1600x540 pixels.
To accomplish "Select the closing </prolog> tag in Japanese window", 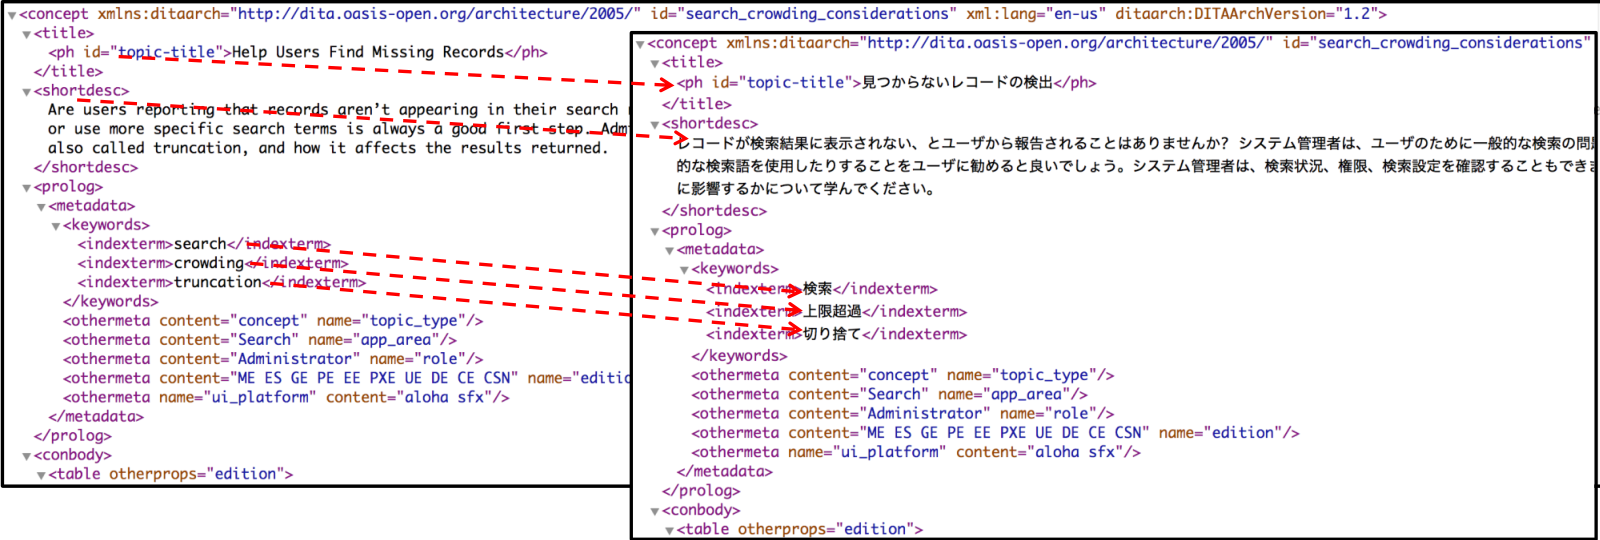I will click(701, 491).
